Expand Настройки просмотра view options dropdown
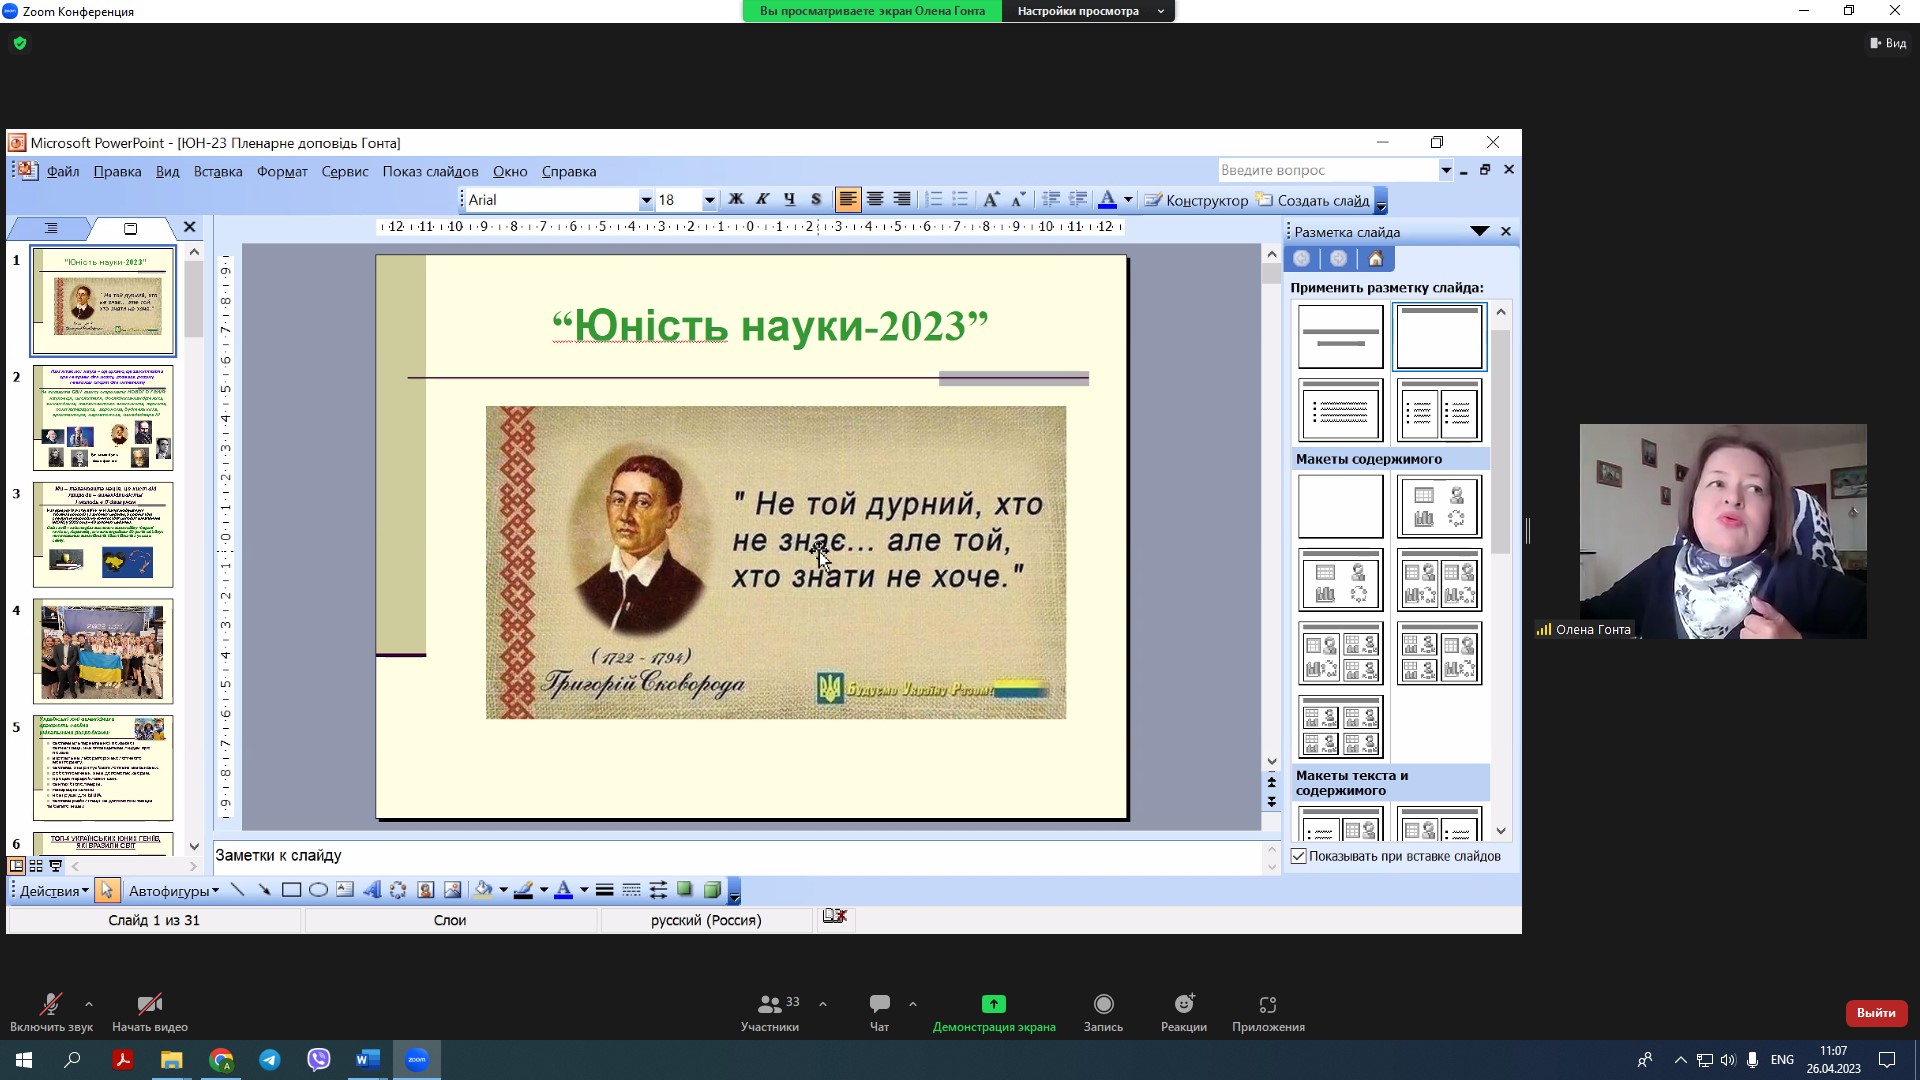 pos(1160,11)
